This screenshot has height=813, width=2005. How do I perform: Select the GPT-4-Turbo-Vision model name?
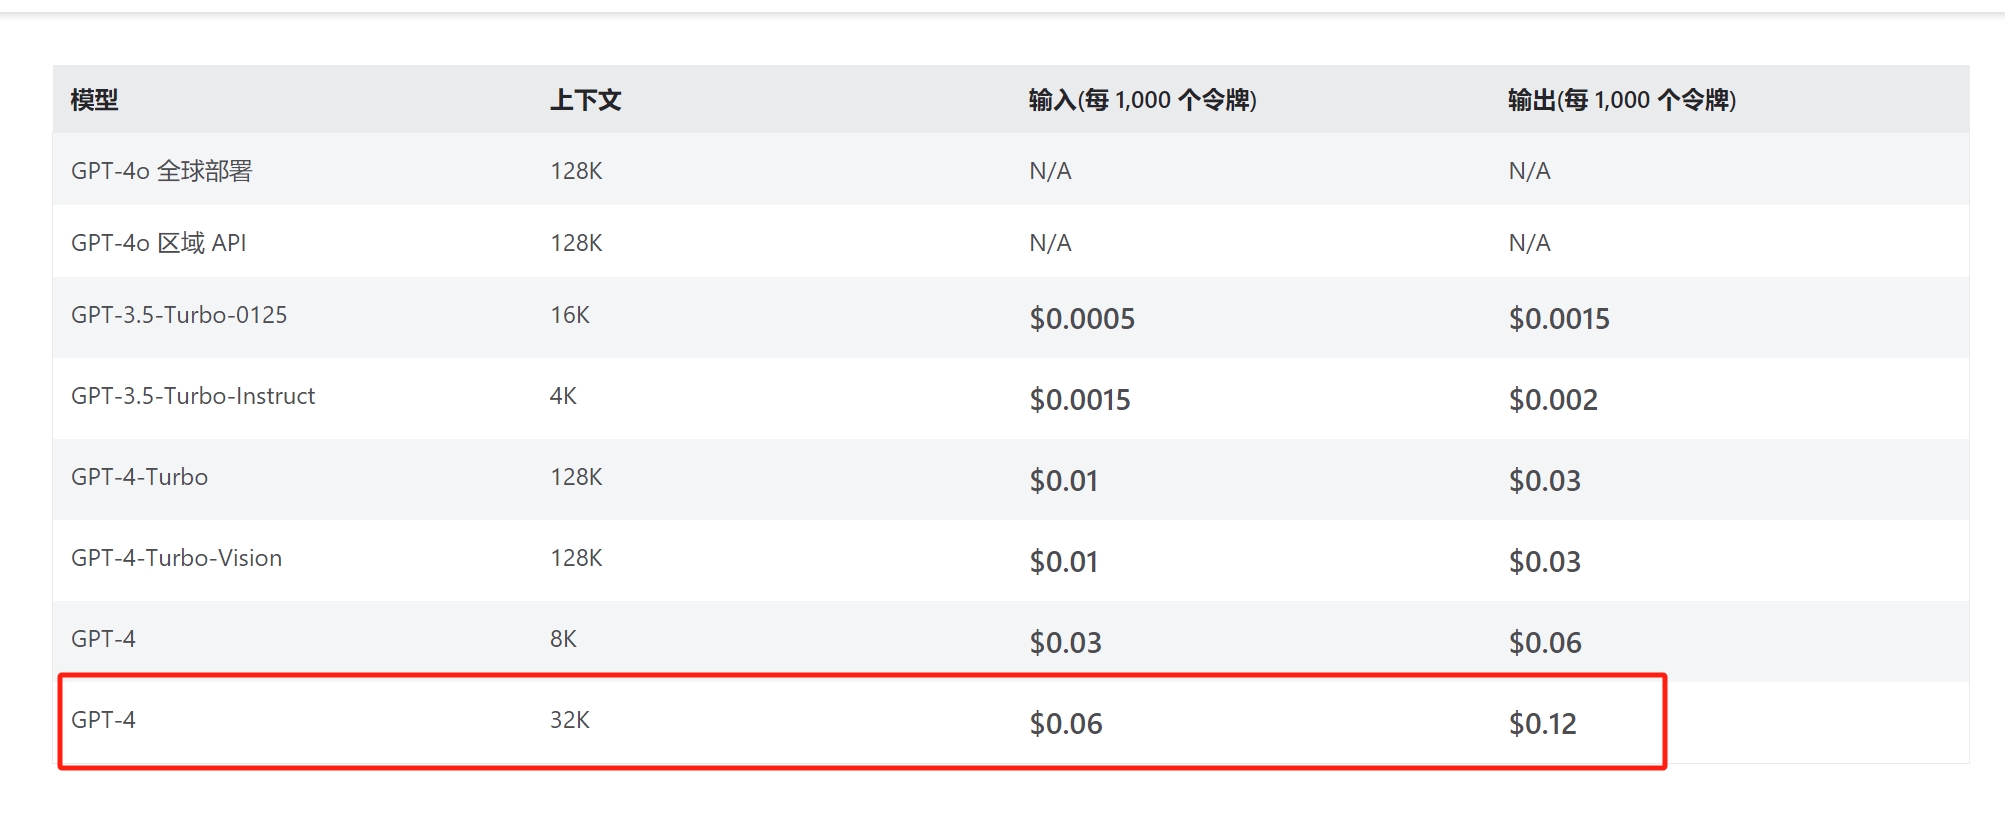click(177, 558)
